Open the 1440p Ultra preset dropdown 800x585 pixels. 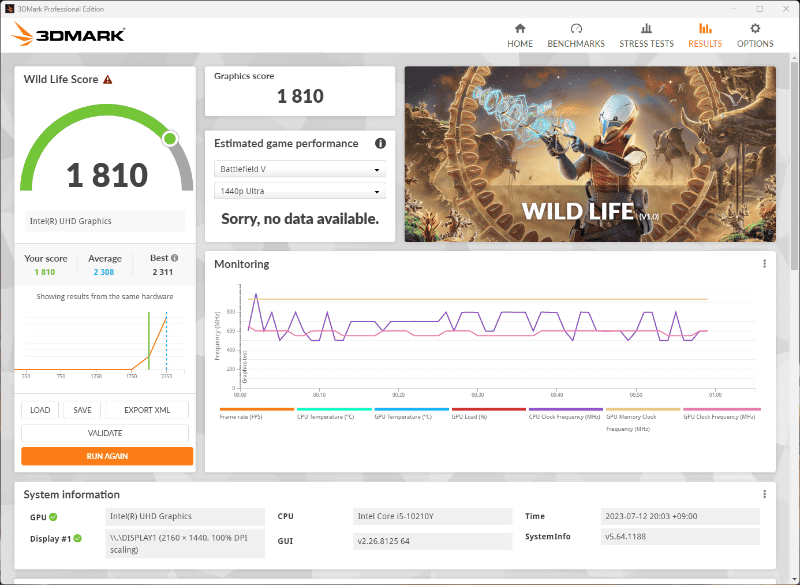pos(299,191)
